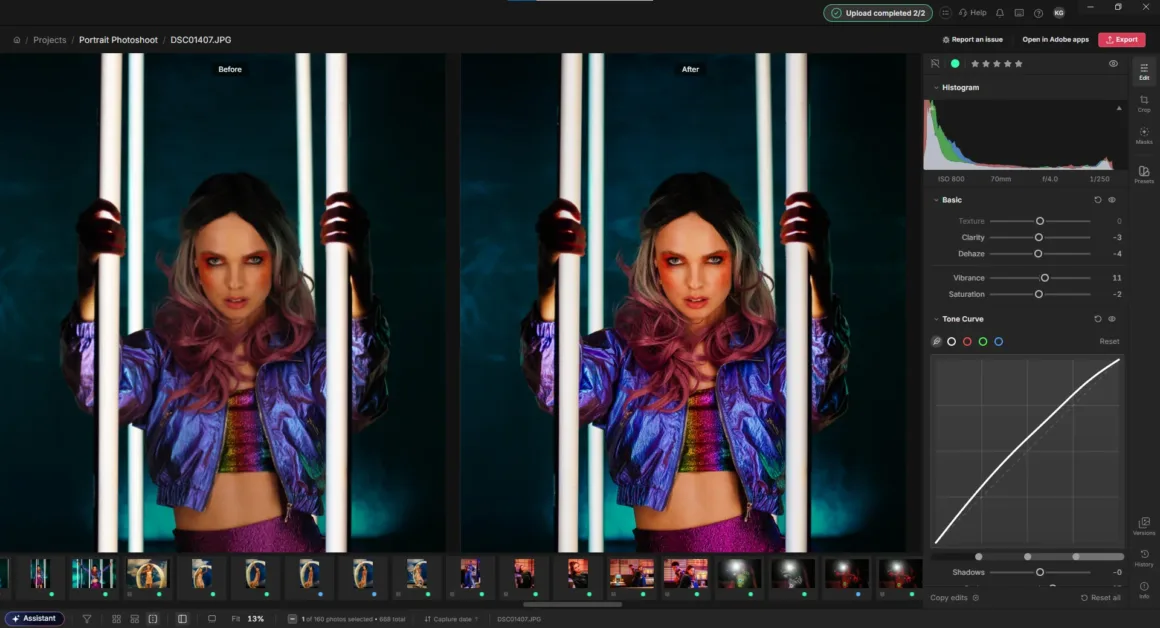Click the Export button
Viewport: 1160px width, 628px height.
point(1122,40)
